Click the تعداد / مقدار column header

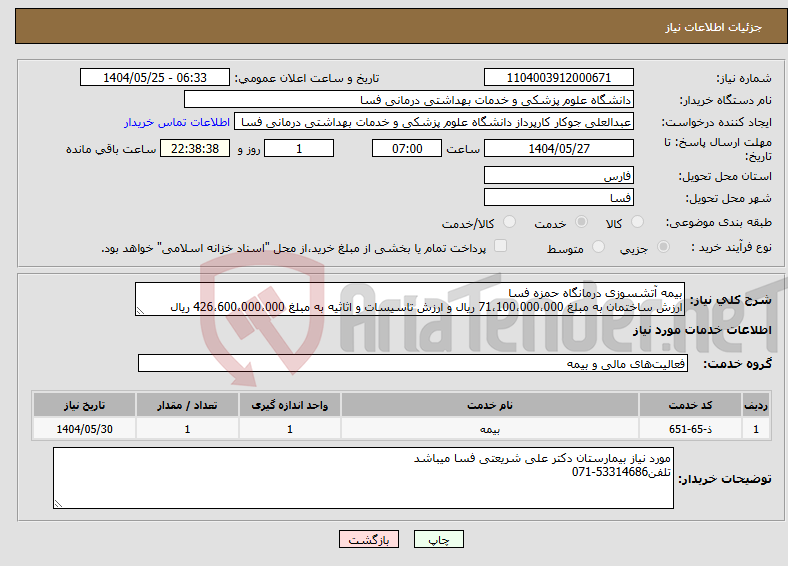click(187, 405)
